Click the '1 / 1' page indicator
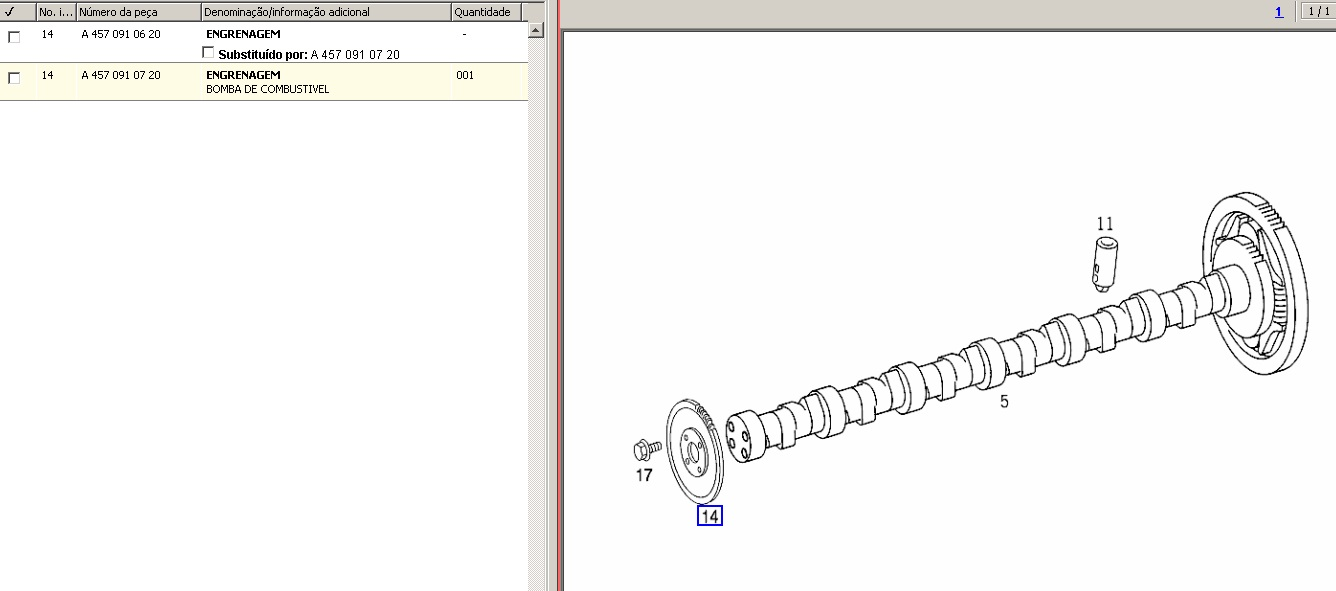Image resolution: width=1336 pixels, height=591 pixels. (x=1317, y=12)
